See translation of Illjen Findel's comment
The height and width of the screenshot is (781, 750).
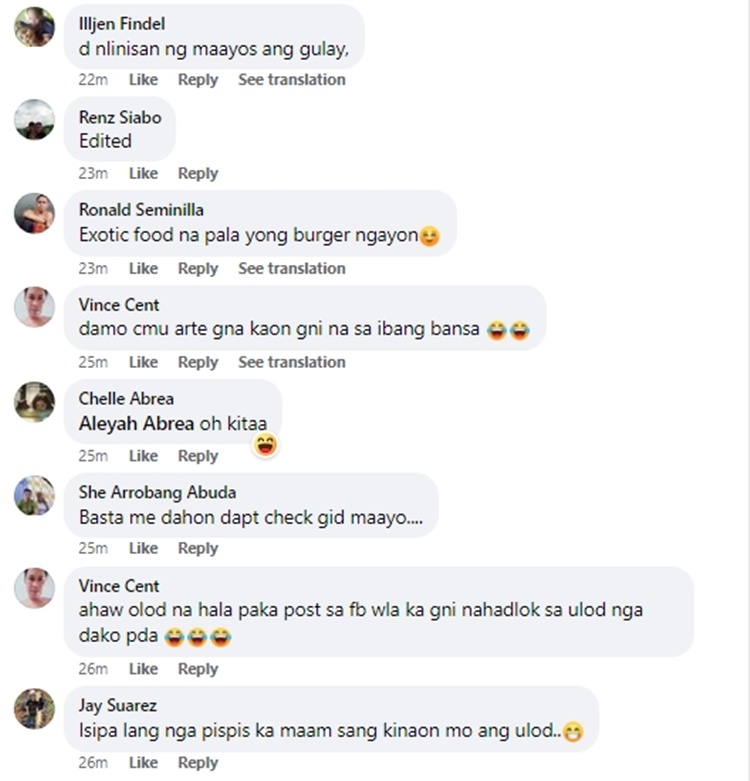(x=292, y=80)
